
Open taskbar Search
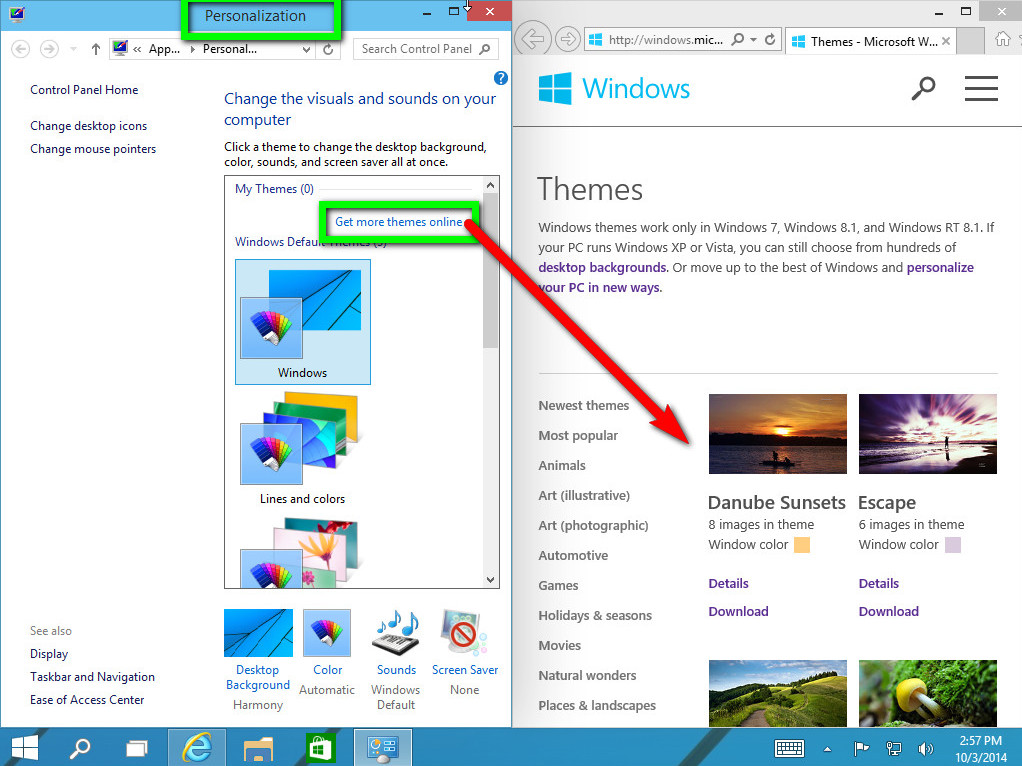[x=80, y=748]
